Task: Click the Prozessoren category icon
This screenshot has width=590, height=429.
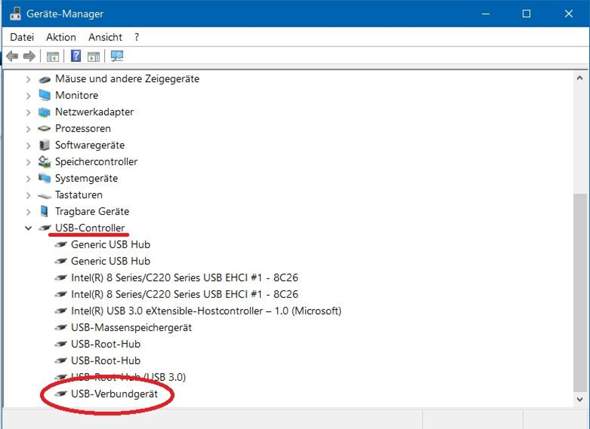Action: 44,128
